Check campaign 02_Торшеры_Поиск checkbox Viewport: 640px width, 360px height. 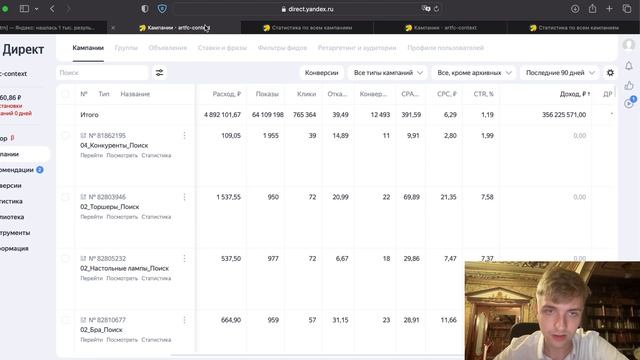(65, 197)
